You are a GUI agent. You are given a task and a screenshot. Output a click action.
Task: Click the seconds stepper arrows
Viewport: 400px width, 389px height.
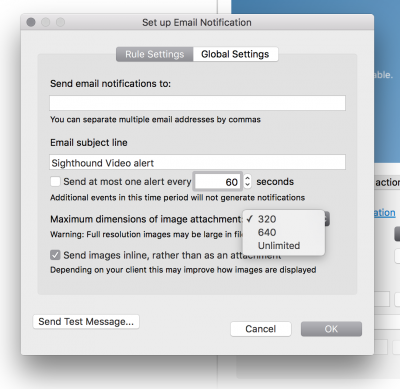pos(247,181)
